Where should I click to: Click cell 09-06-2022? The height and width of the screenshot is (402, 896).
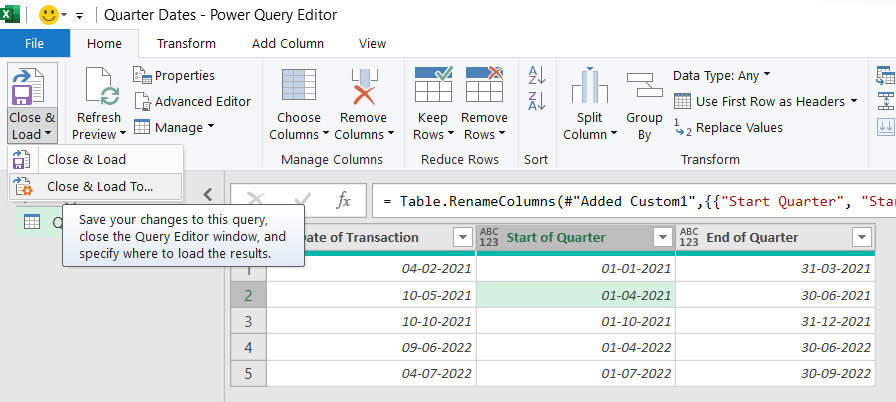tap(371, 348)
